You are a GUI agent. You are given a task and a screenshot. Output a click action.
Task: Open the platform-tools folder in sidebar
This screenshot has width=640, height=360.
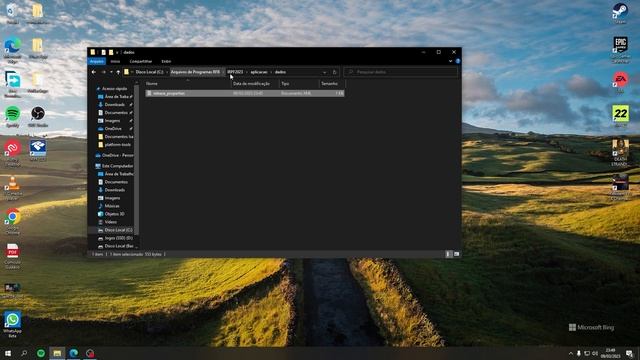click(116, 144)
